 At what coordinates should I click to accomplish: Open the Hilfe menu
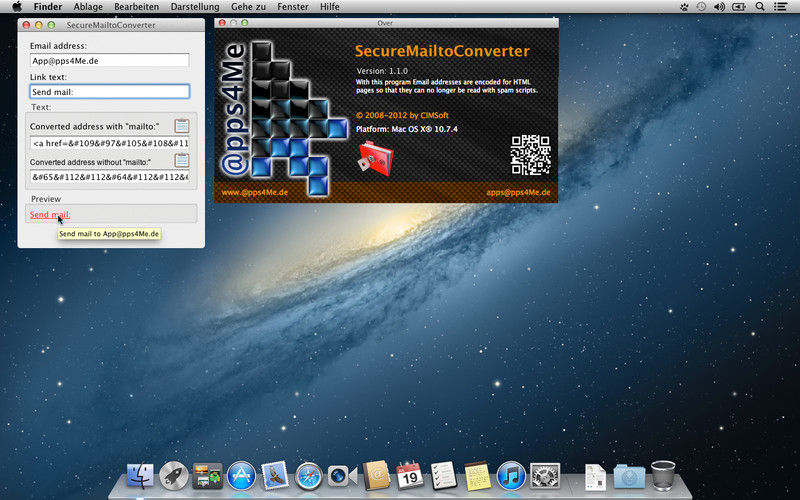(x=330, y=7)
